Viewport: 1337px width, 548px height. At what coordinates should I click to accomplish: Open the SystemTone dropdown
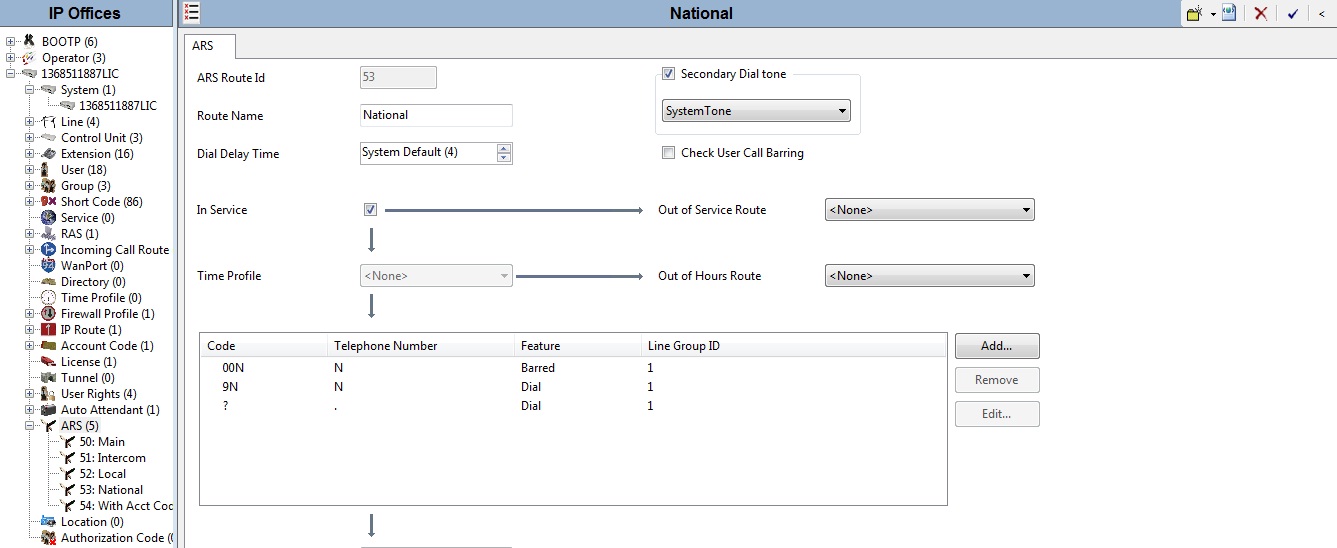(x=756, y=111)
